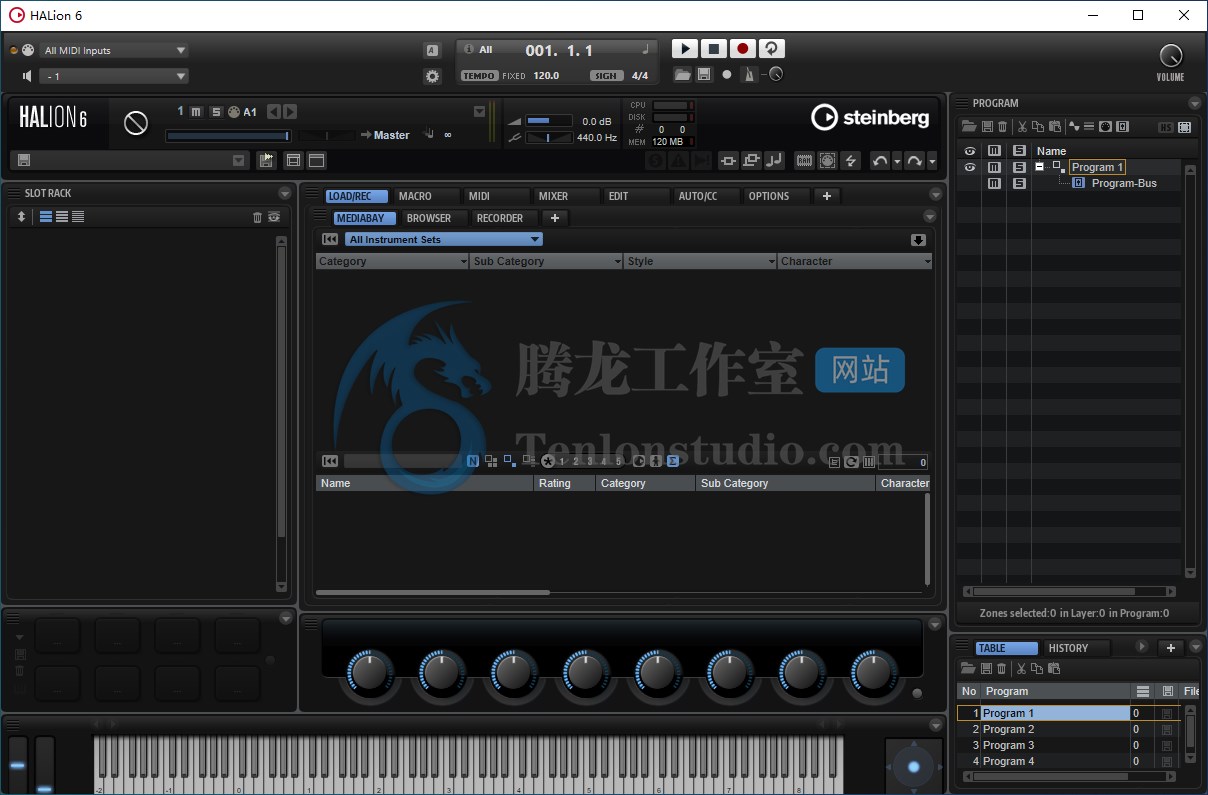
Task: Open the Character filter dropdown
Action: pos(855,261)
